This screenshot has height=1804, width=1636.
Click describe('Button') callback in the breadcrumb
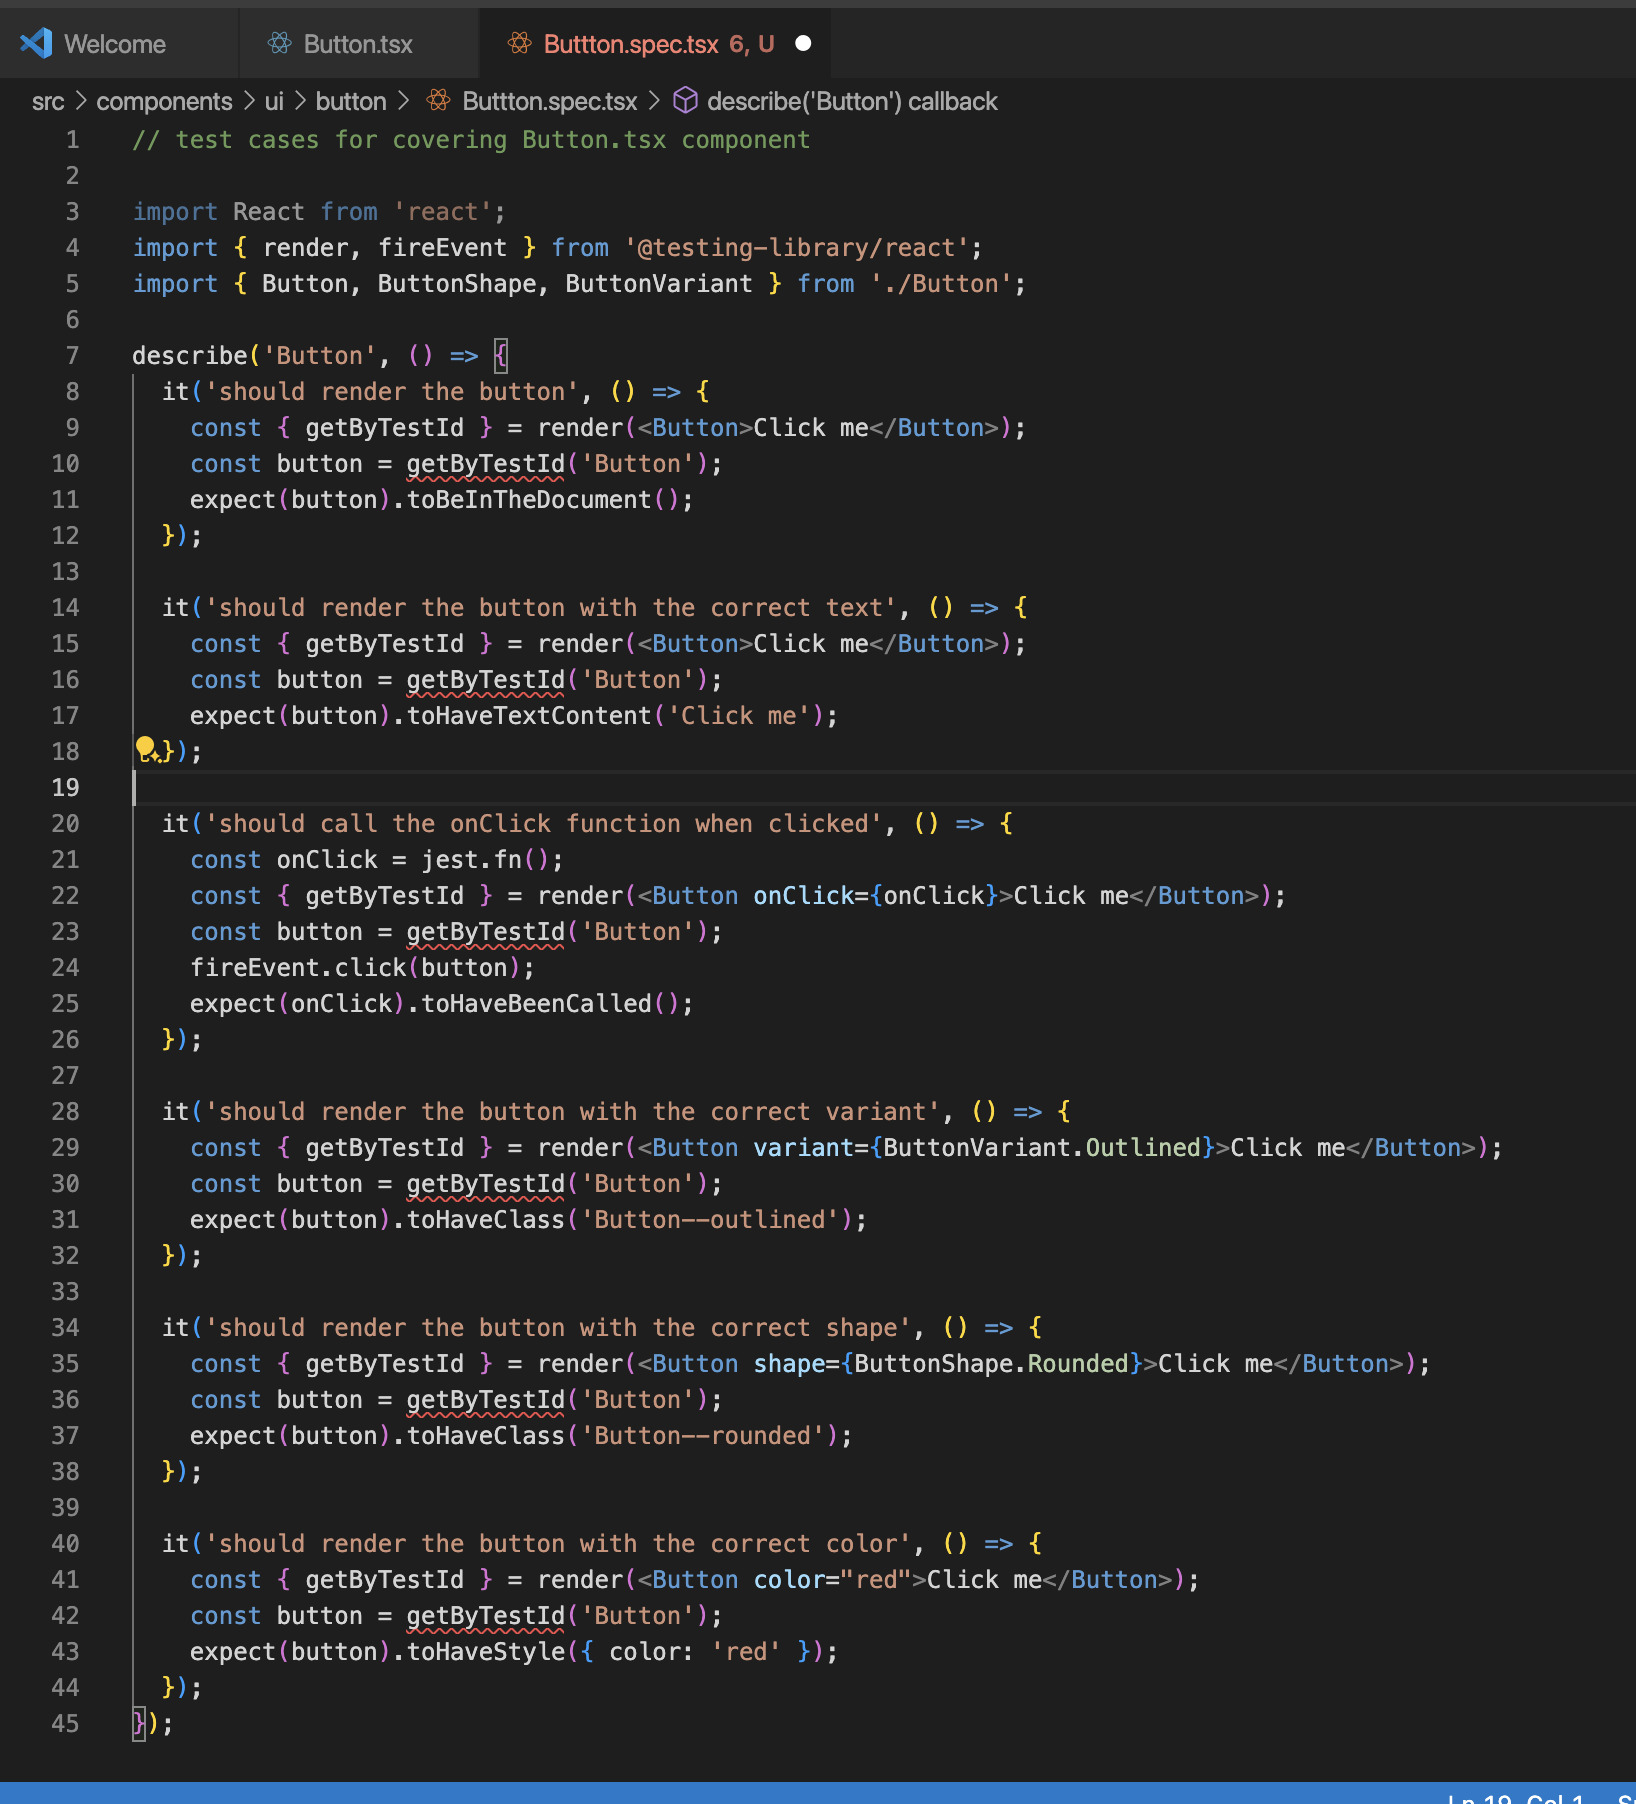pos(852,101)
